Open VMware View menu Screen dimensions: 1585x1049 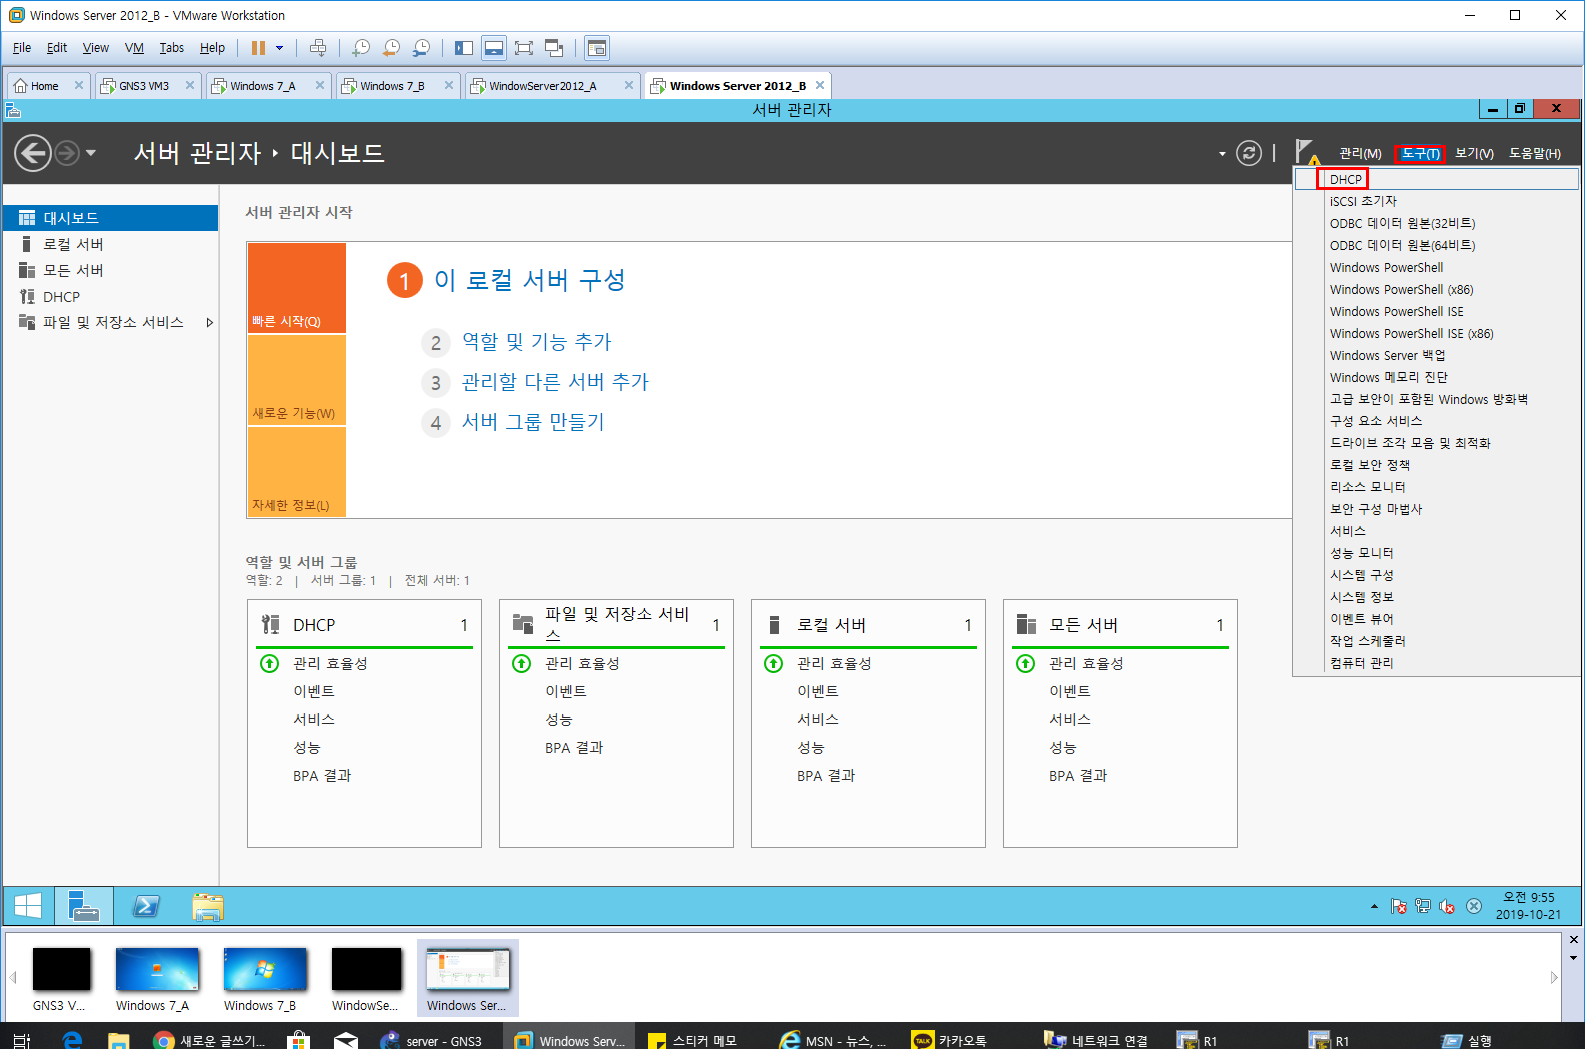[x=96, y=48]
